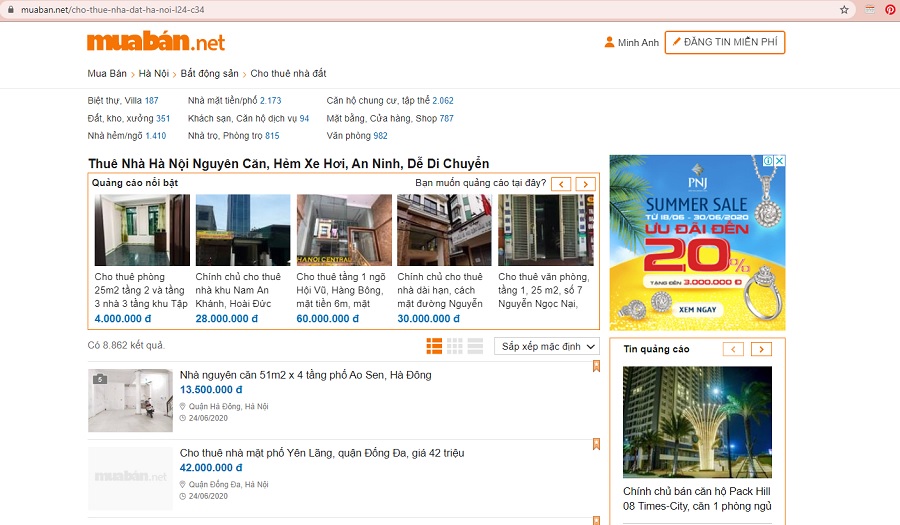This screenshot has width=900, height=525.
Task: Open Cho thuê văn phòng tầng 1 title
Action: (544, 290)
